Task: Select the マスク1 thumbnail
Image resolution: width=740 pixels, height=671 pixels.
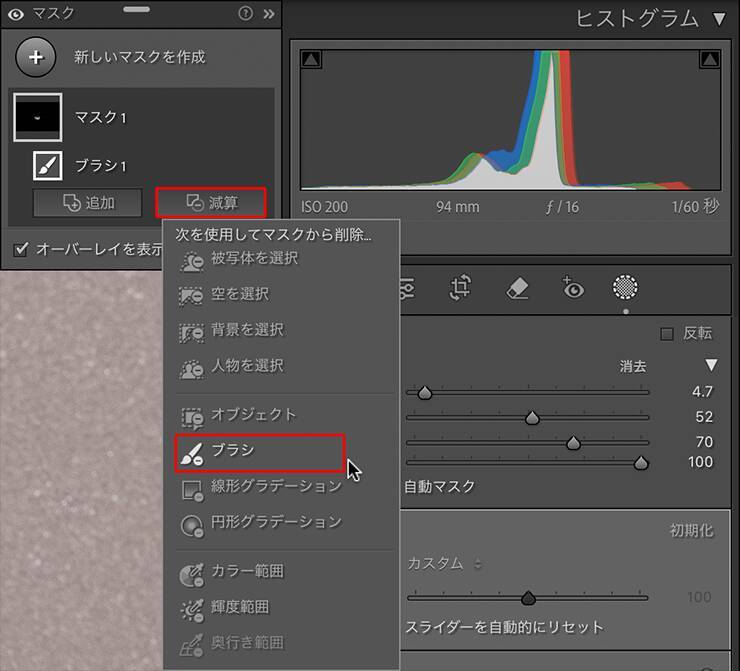Action: pyautogui.click(x=38, y=118)
